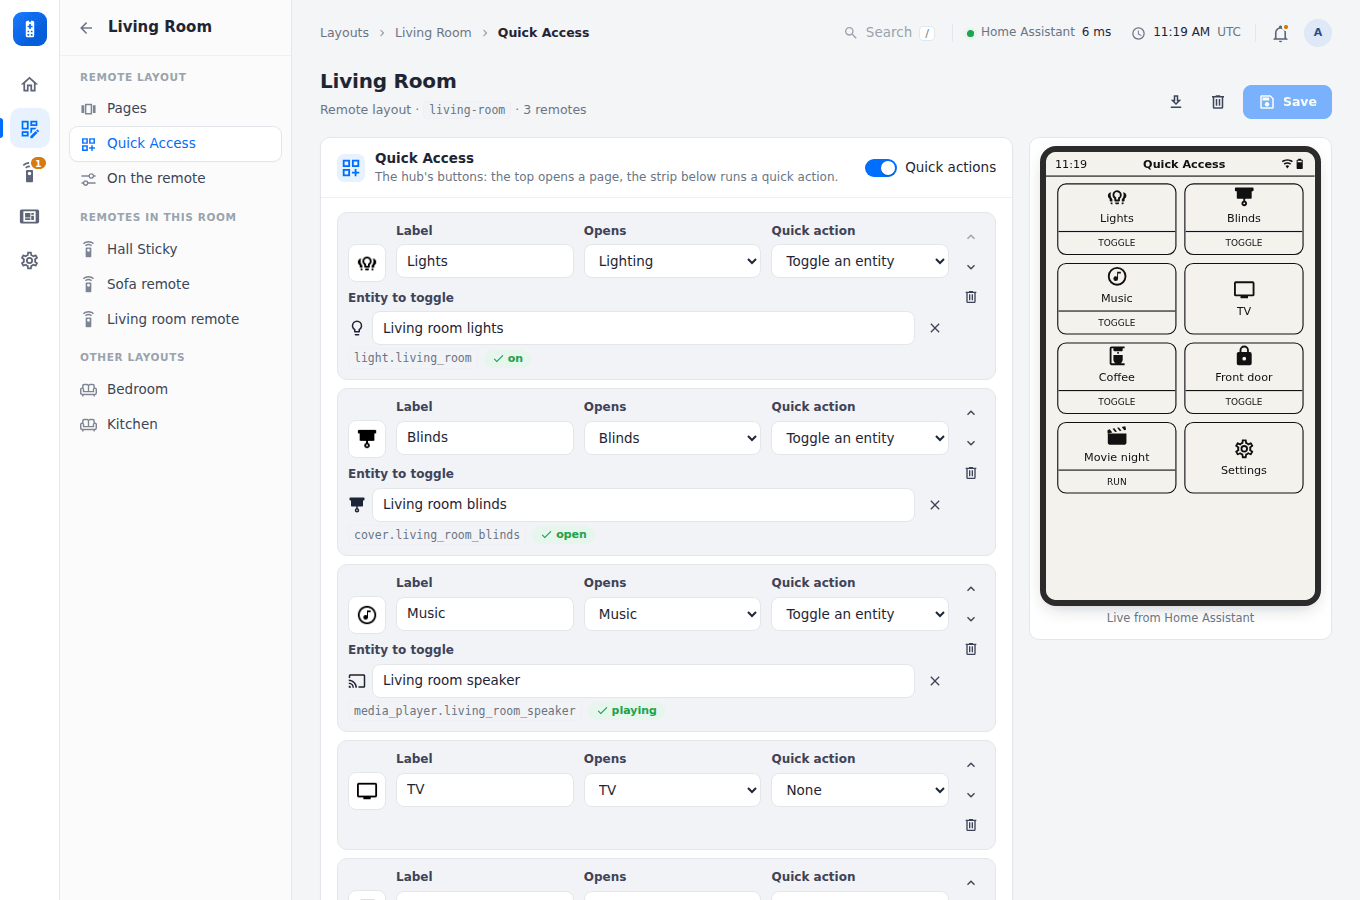Move the Blinds row up
The image size is (1360, 900).
[971, 413]
